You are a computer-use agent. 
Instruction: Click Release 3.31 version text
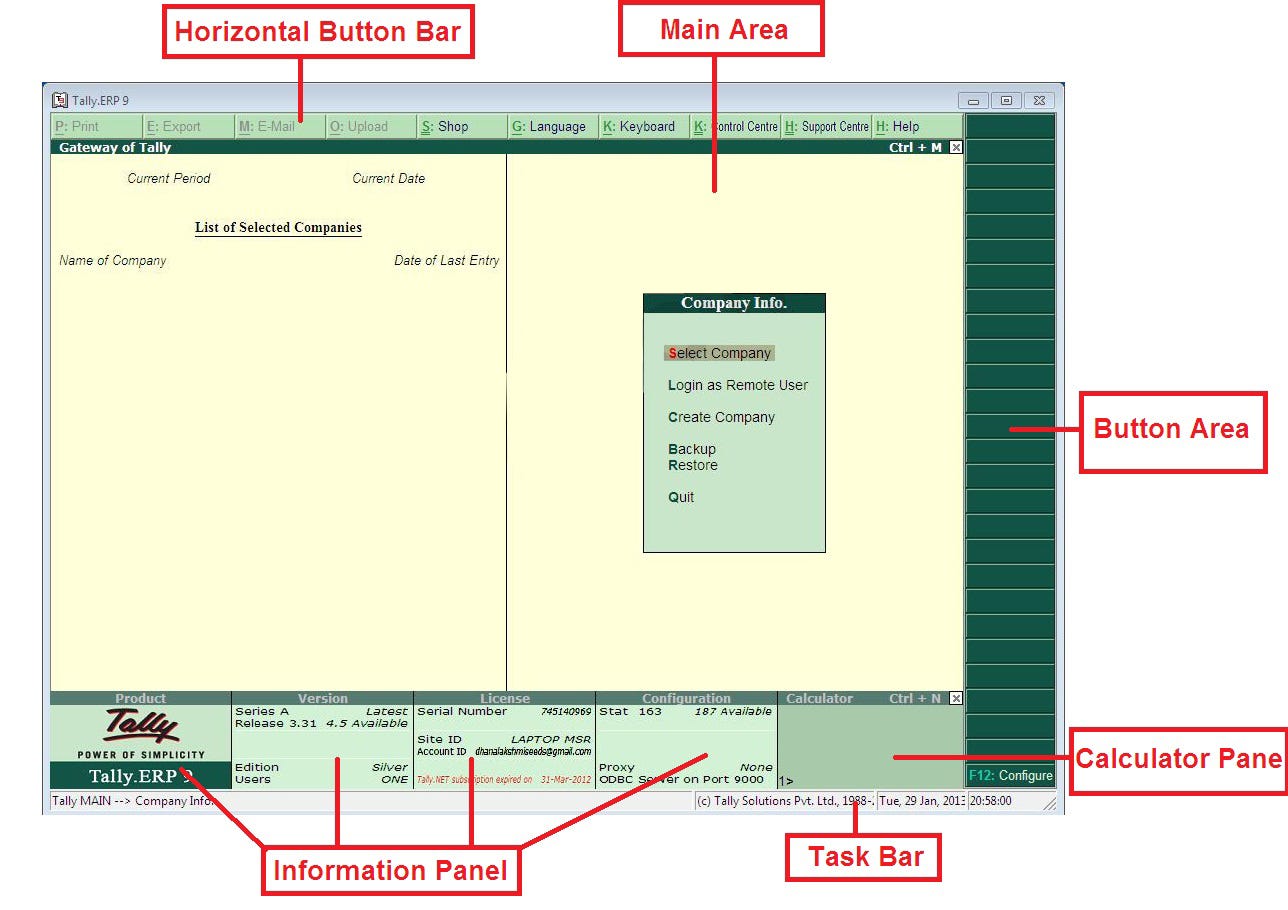276,723
